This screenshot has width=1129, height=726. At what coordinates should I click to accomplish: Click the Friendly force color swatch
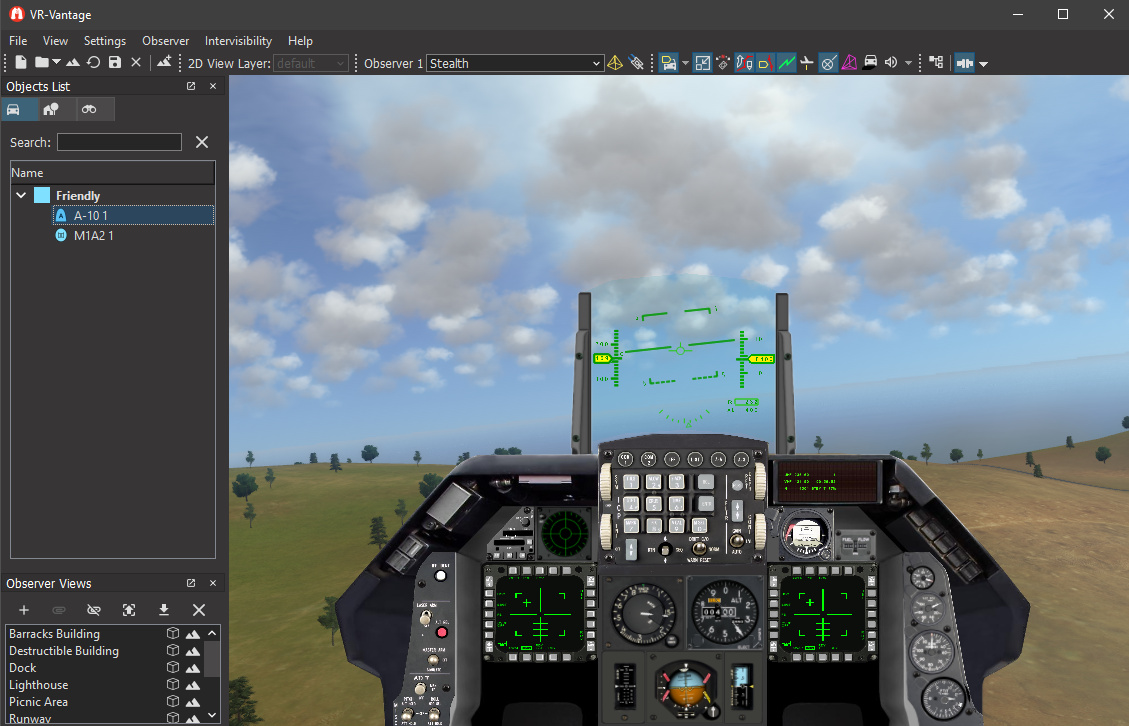(42, 195)
